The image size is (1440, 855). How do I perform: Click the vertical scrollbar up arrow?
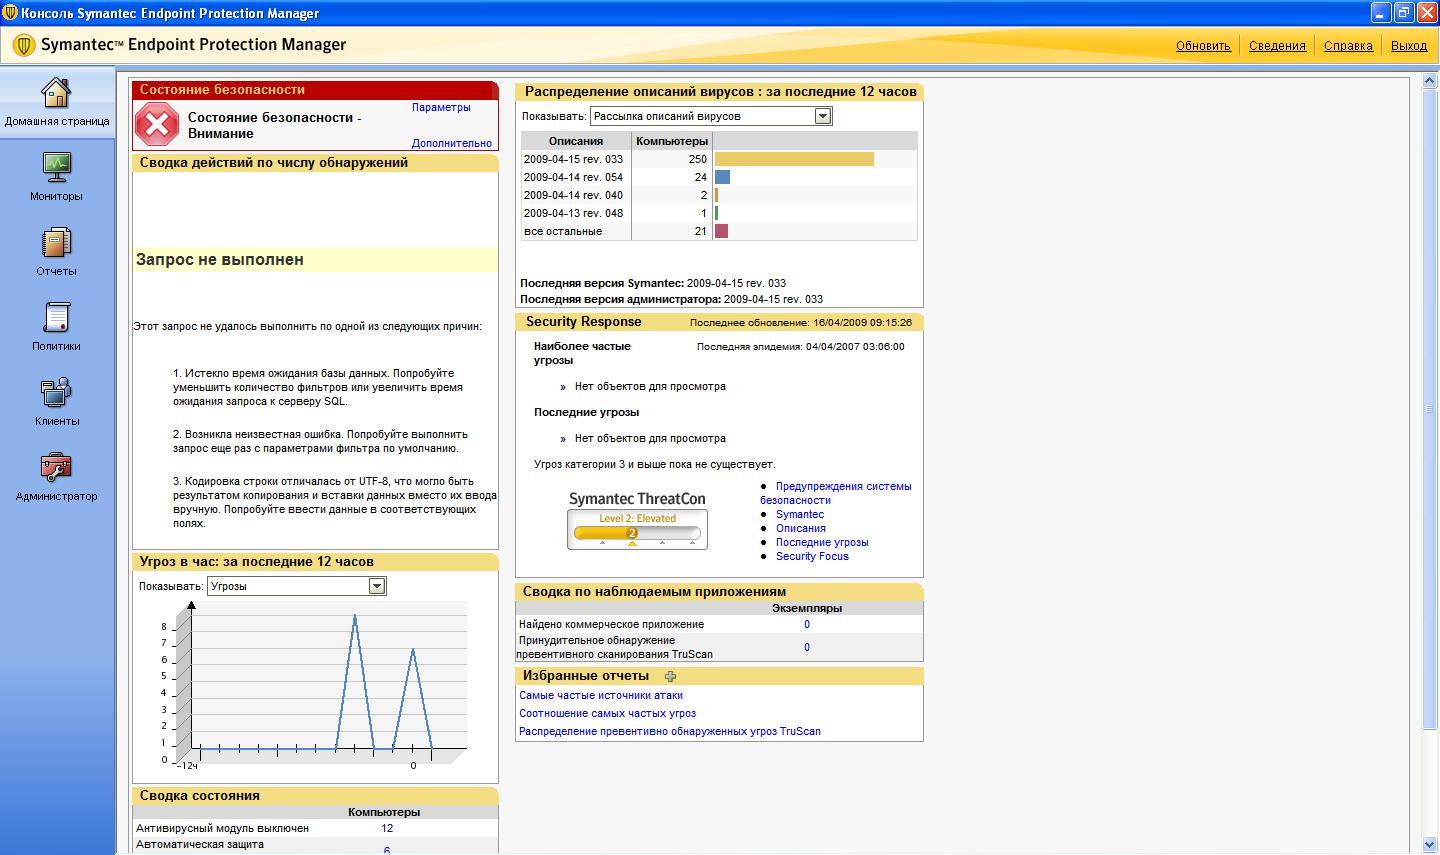(1429, 81)
